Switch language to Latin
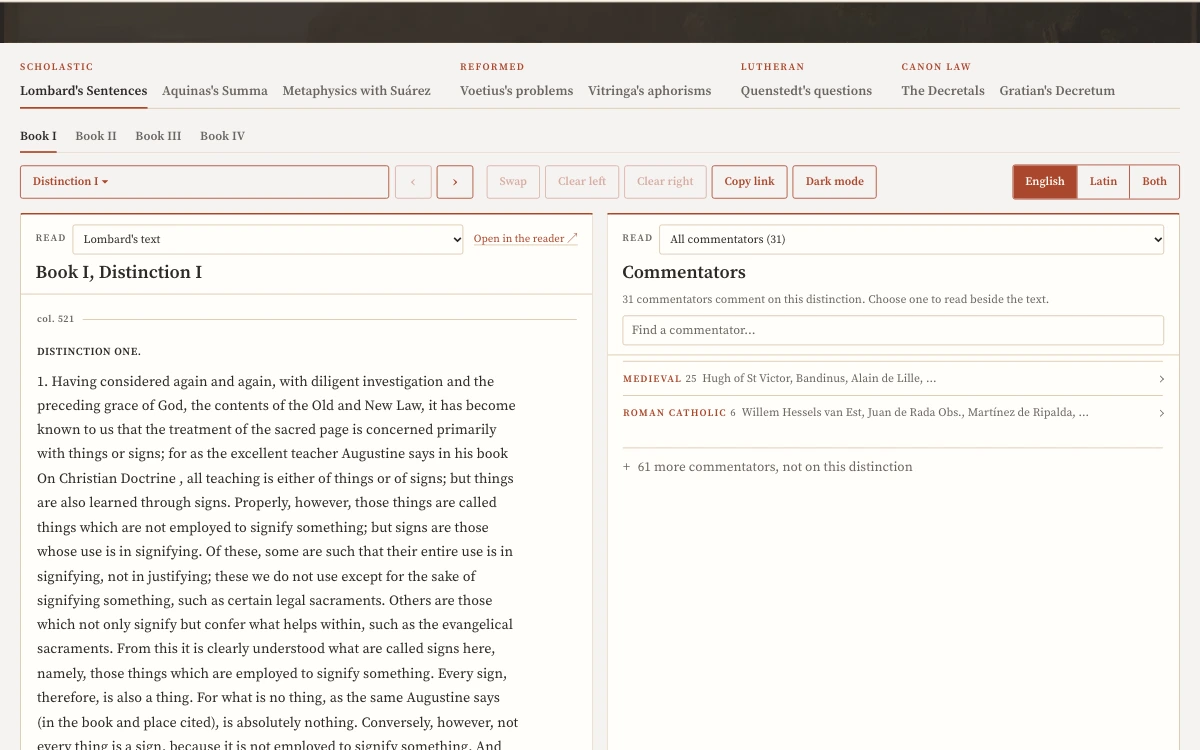 tap(1103, 182)
